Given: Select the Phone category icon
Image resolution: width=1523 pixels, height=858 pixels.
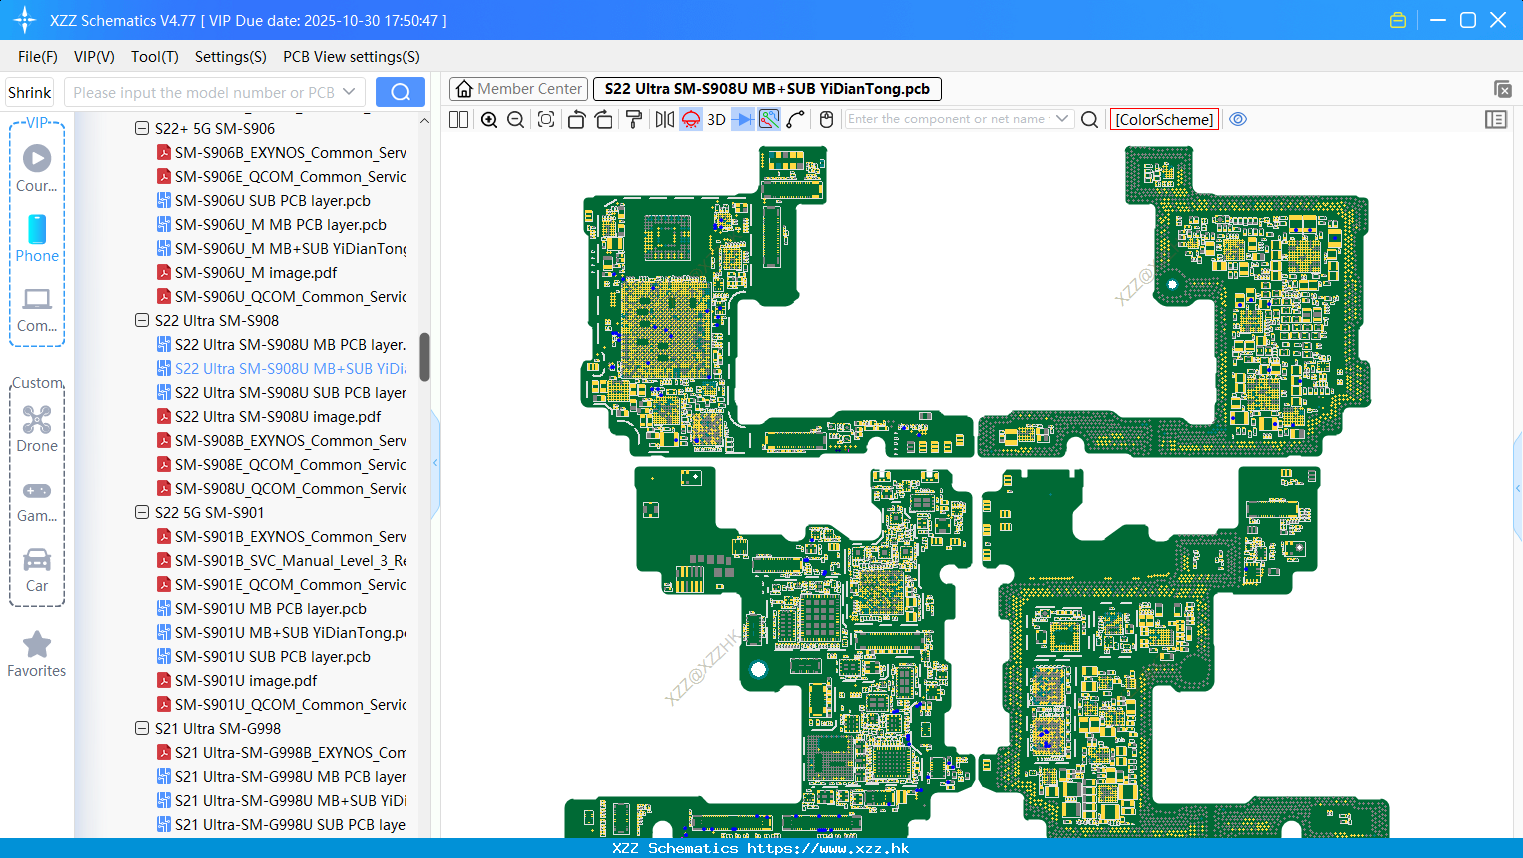Looking at the screenshot, I should (37, 229).
